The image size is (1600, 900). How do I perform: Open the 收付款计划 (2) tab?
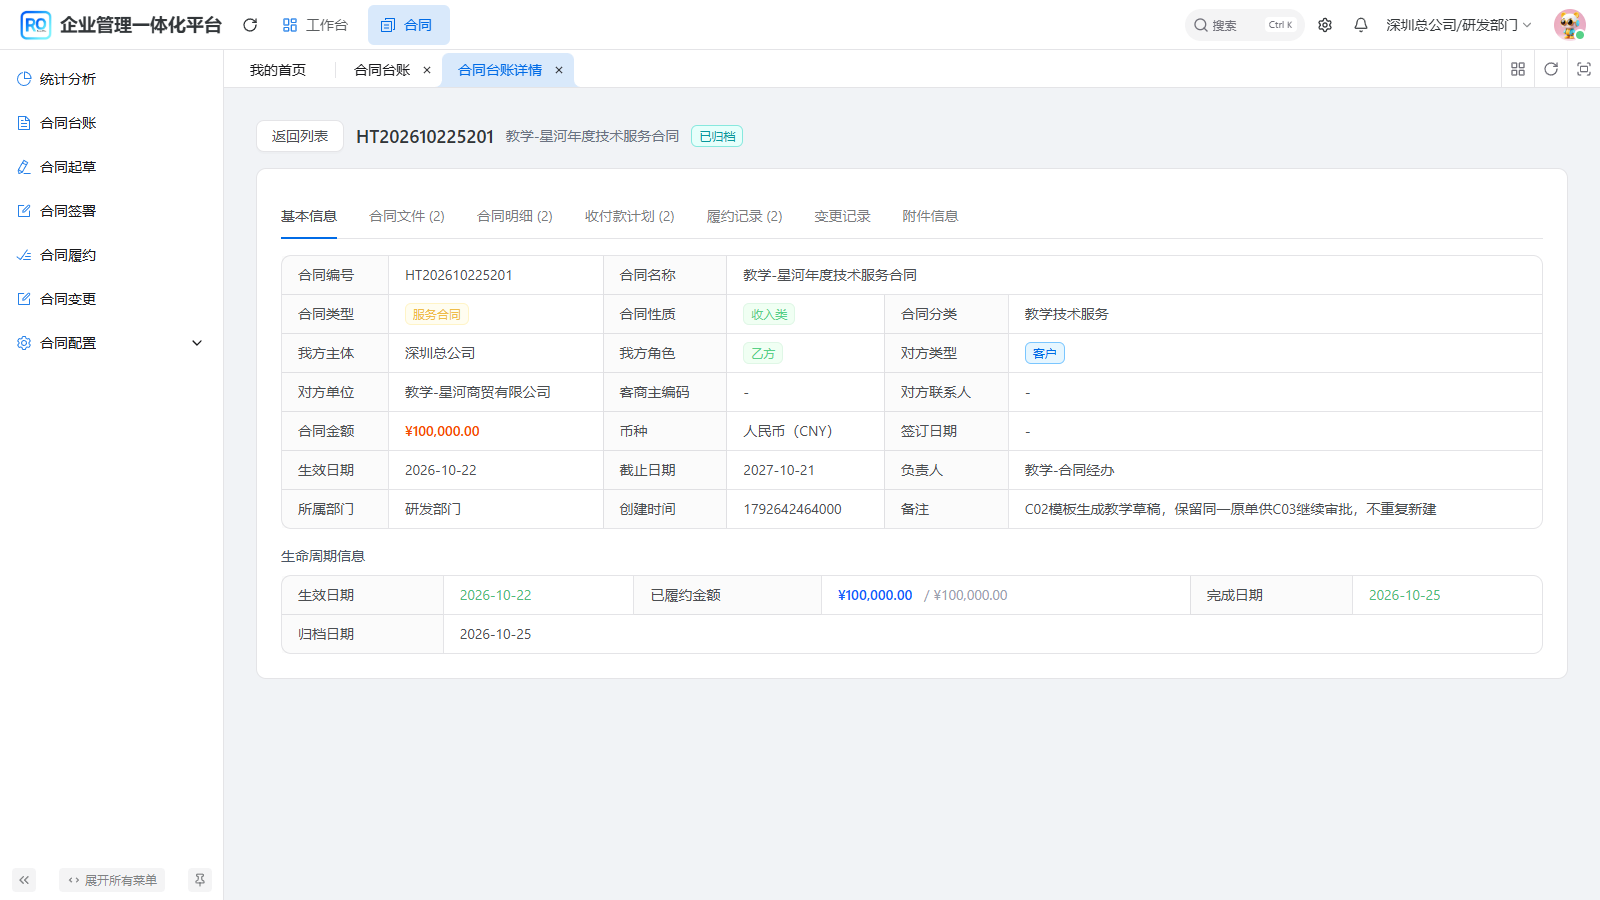click(x=630, y=216)
